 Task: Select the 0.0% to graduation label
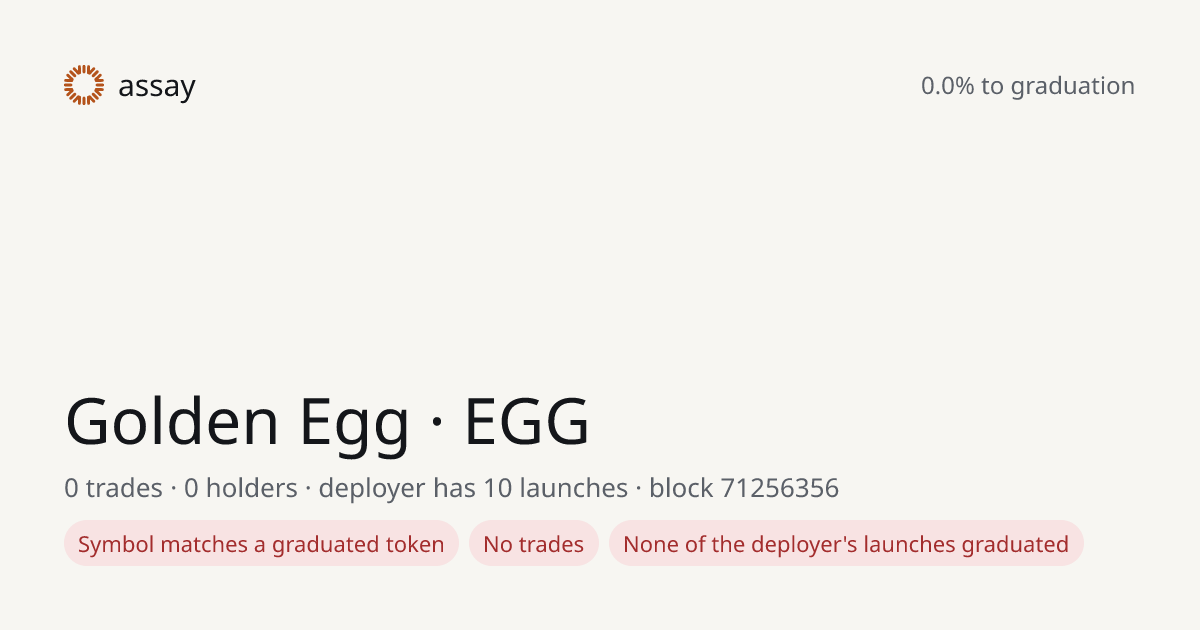1028,86
